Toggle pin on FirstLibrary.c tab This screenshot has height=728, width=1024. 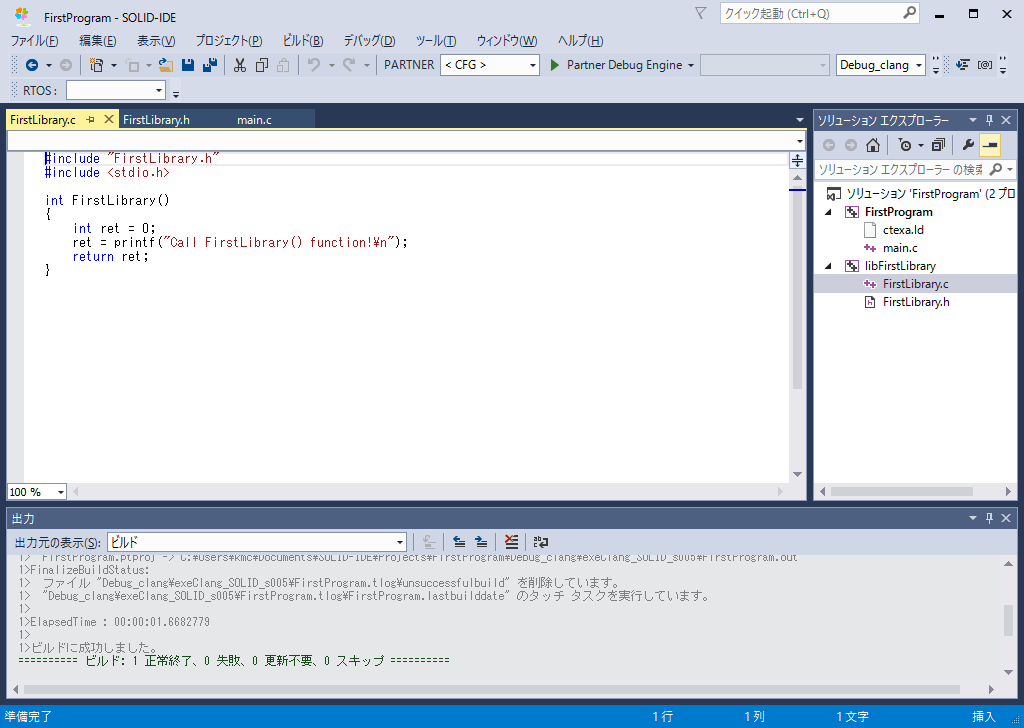coord(90,119)
